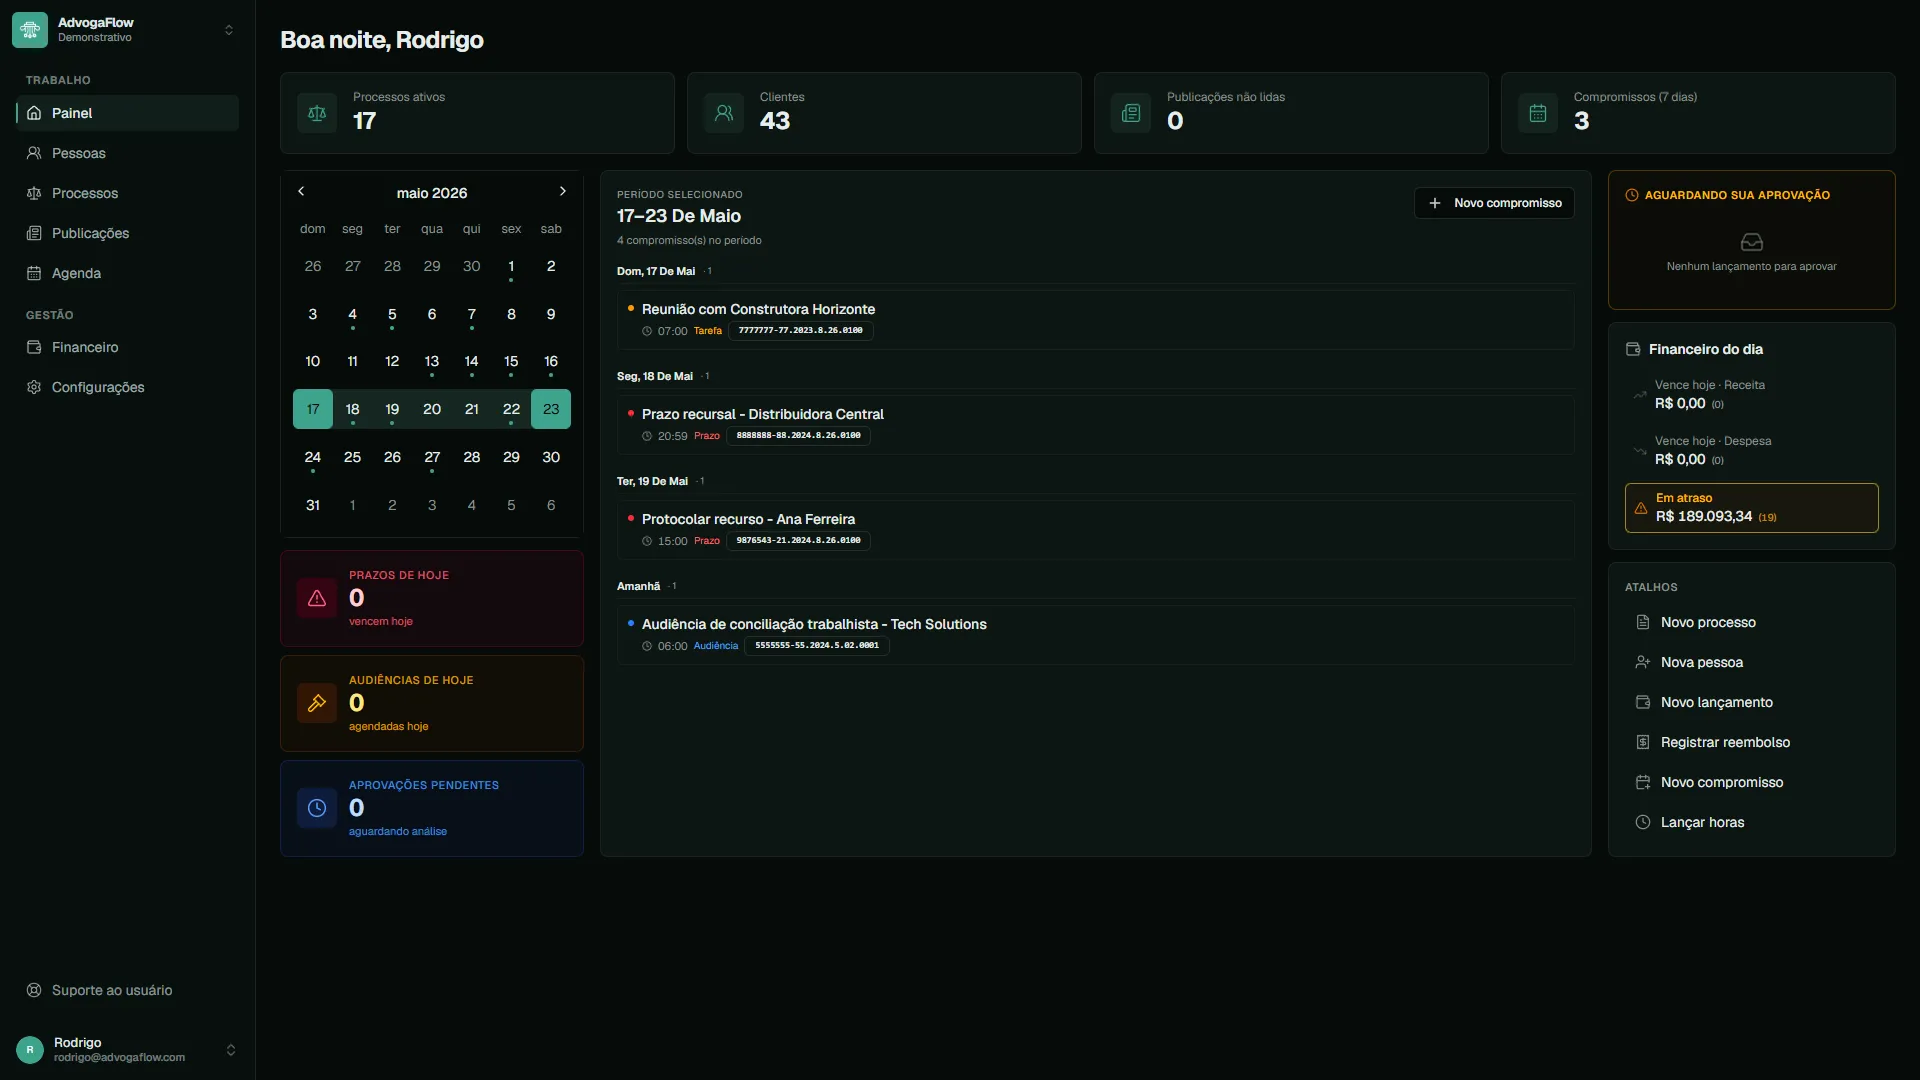Click the gavel icon on Audiências de hoje card
1920x1080 pixels.
point(317,703)
